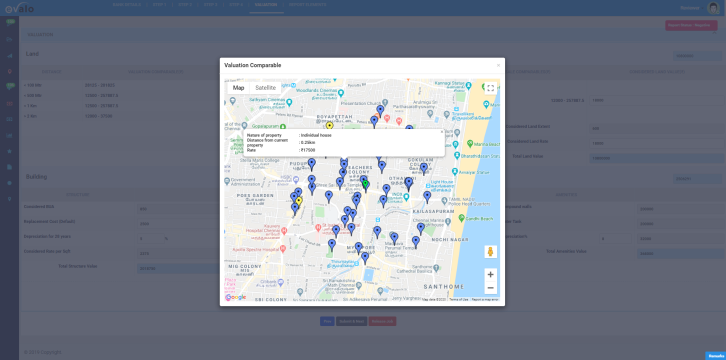
Task: Go to the Step 2 tab
Action: coord(185,5)
